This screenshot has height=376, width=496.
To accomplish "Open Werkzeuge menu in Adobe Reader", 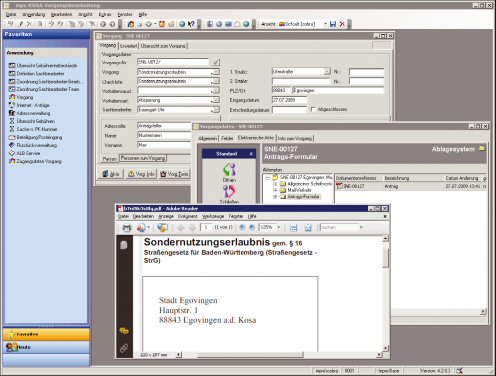I will pyautogui.click(x=213, y=216).
